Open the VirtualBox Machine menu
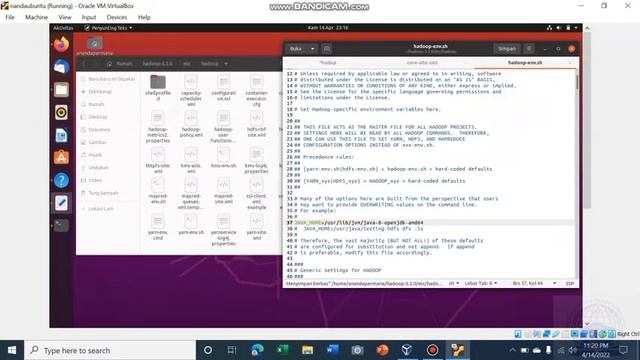 click(x=36, y=17)
